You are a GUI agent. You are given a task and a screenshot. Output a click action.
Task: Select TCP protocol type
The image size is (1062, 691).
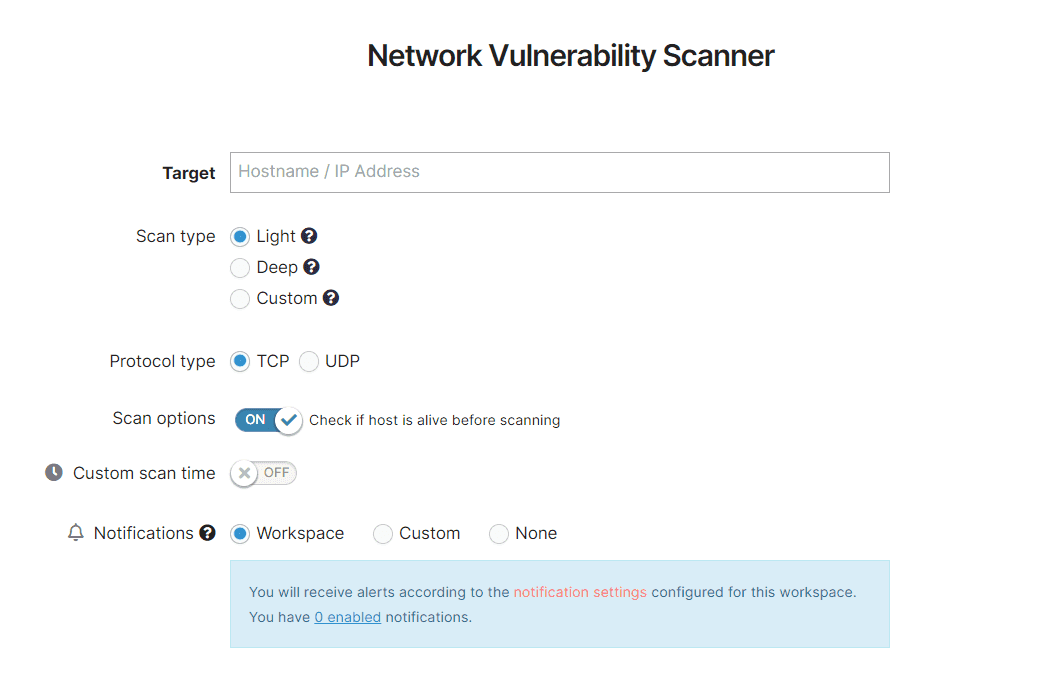point(240,361)
